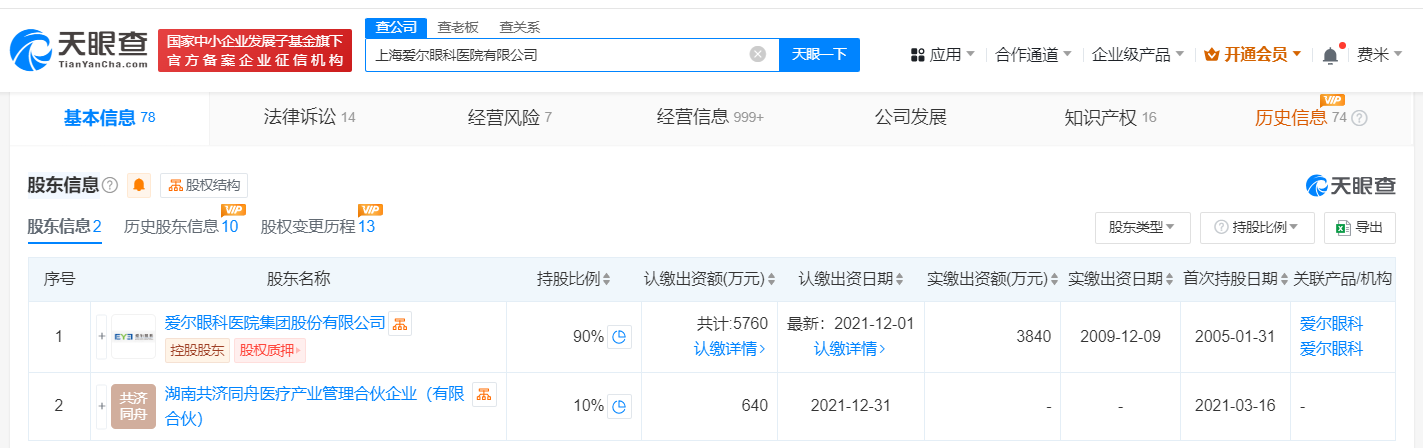Switch to the 知识产权 tab

(1110, 118)
